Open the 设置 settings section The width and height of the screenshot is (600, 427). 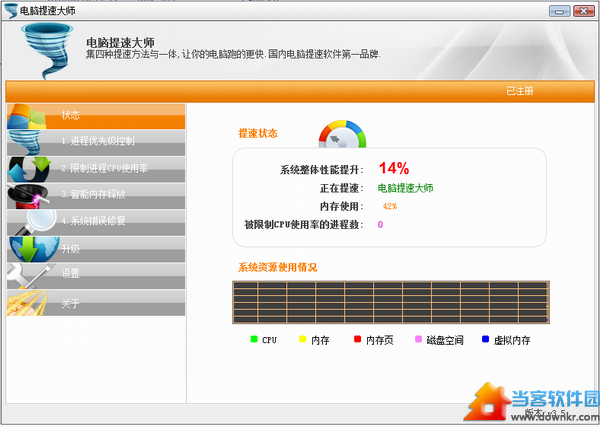(x=96, y=275)
